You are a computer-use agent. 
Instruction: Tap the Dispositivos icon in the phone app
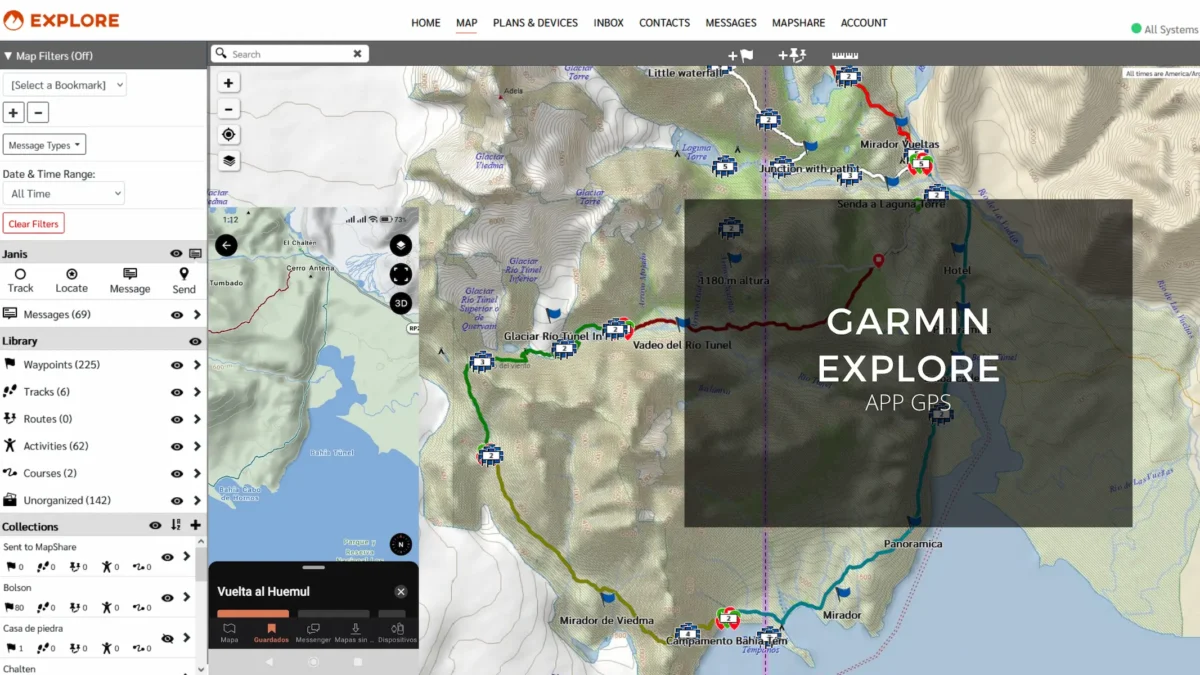point(397,633)
